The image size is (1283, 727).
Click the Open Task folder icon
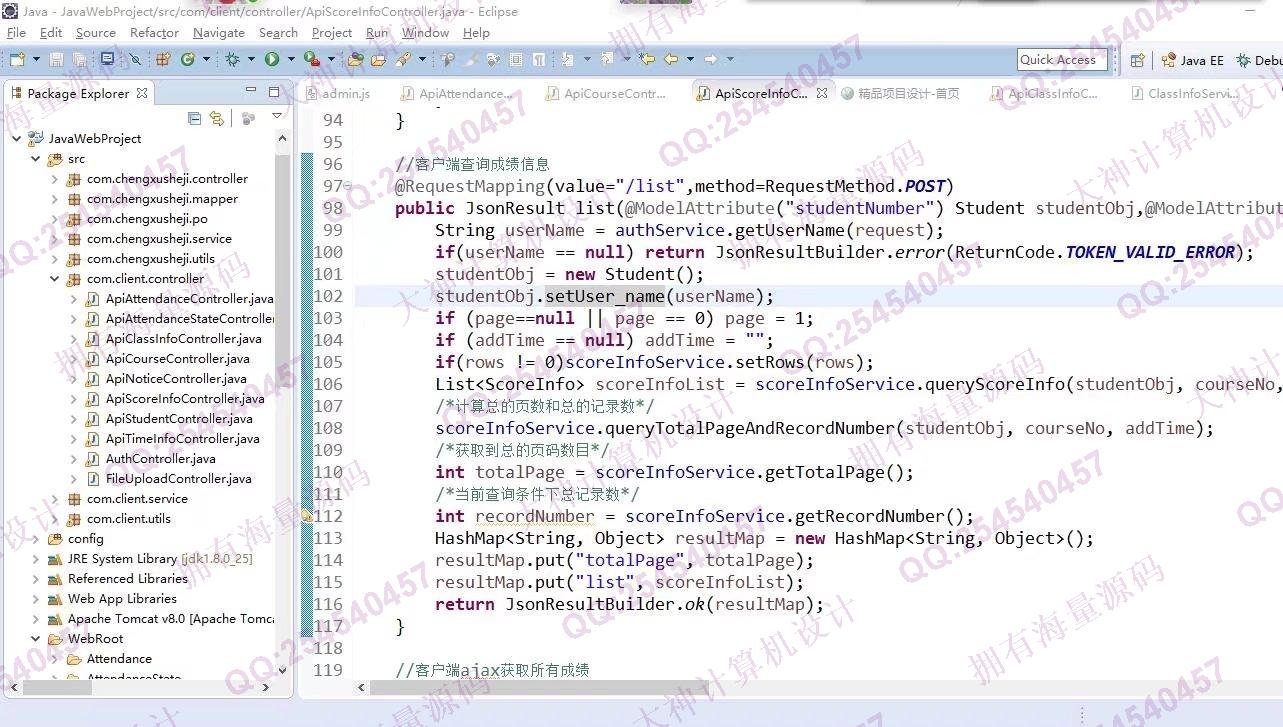(x=378, y=59)
